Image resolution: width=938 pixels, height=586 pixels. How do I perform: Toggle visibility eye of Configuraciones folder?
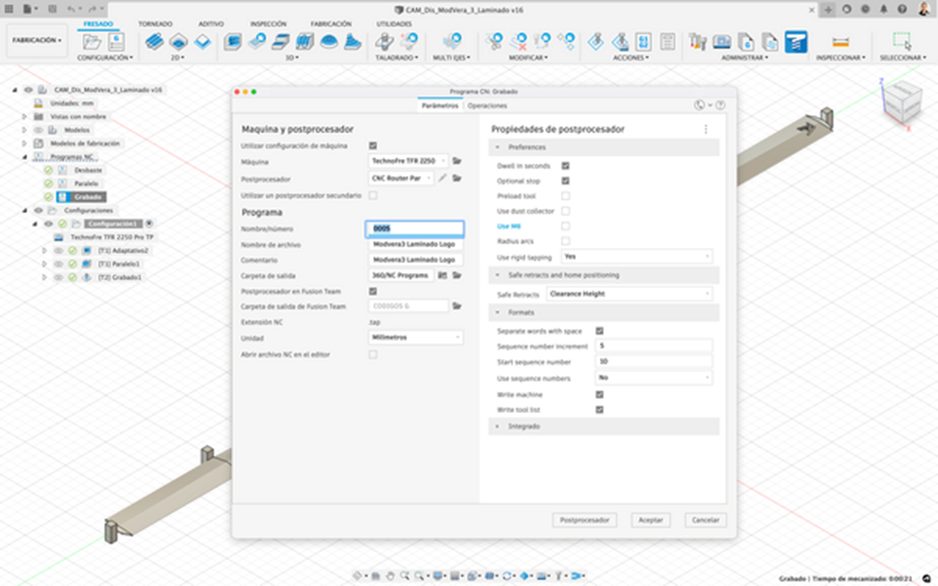click(38, 210)
